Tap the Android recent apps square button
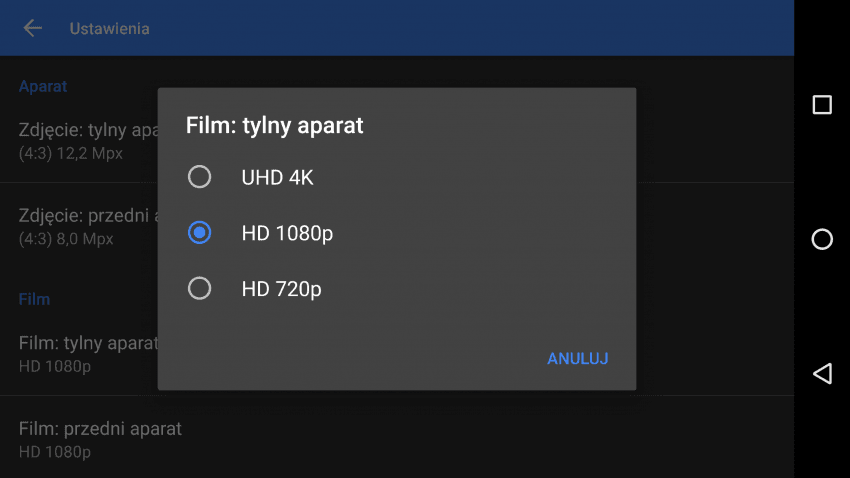Screen dimensions: 850x478 coord(822,105)
